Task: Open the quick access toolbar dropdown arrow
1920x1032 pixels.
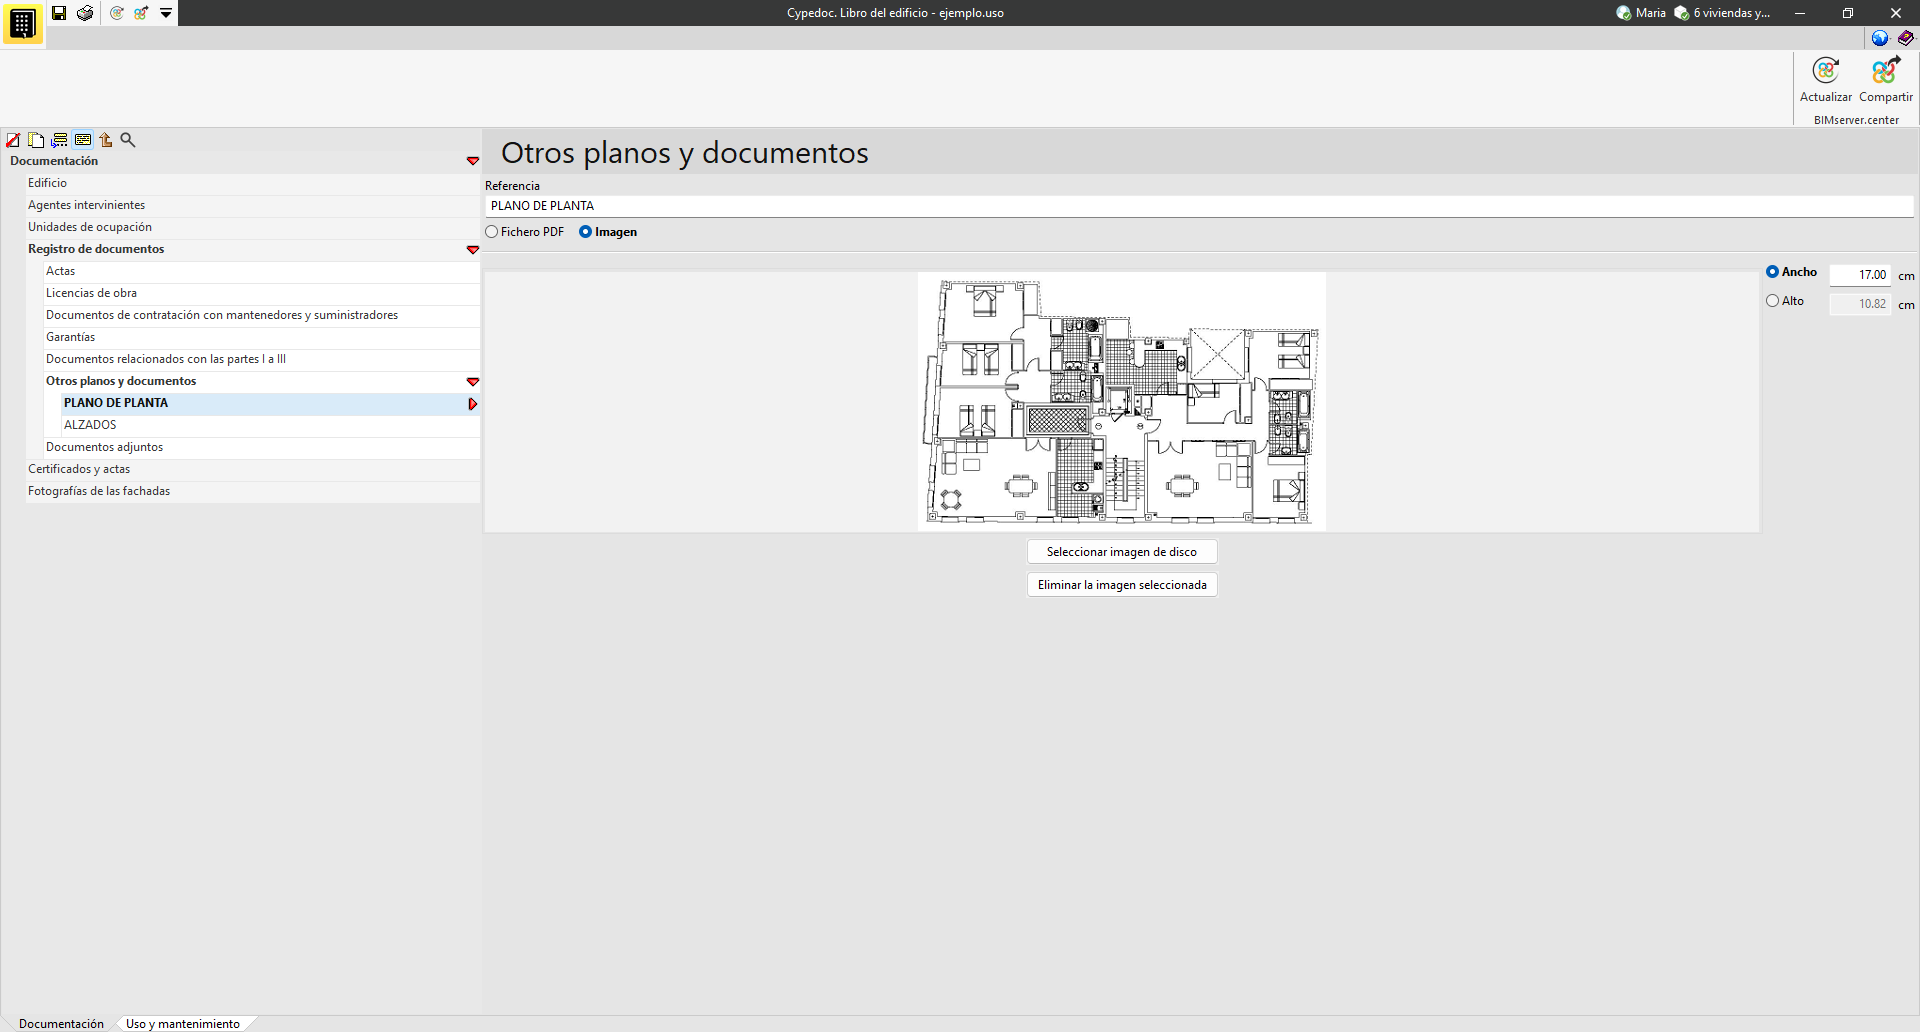Action: pyautogui.click(x=166, y=13)
